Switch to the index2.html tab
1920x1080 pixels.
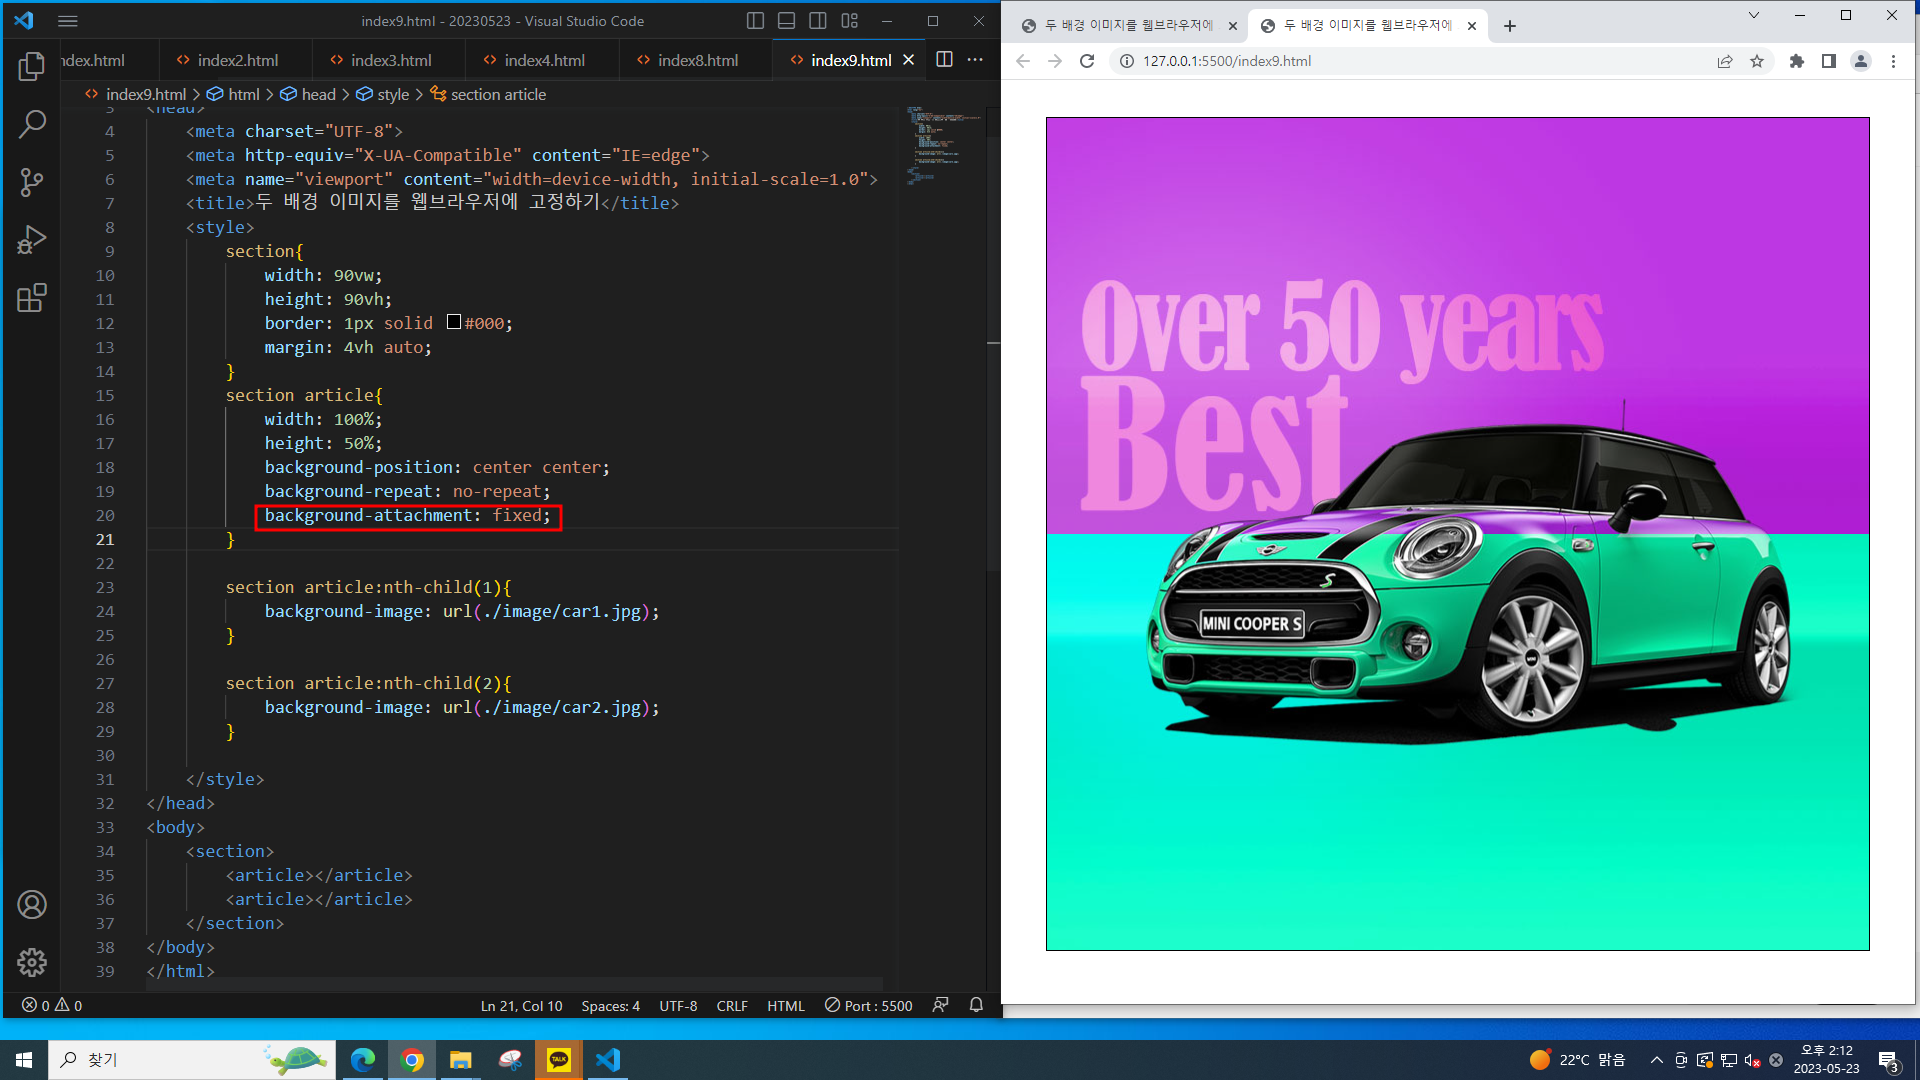235,60
